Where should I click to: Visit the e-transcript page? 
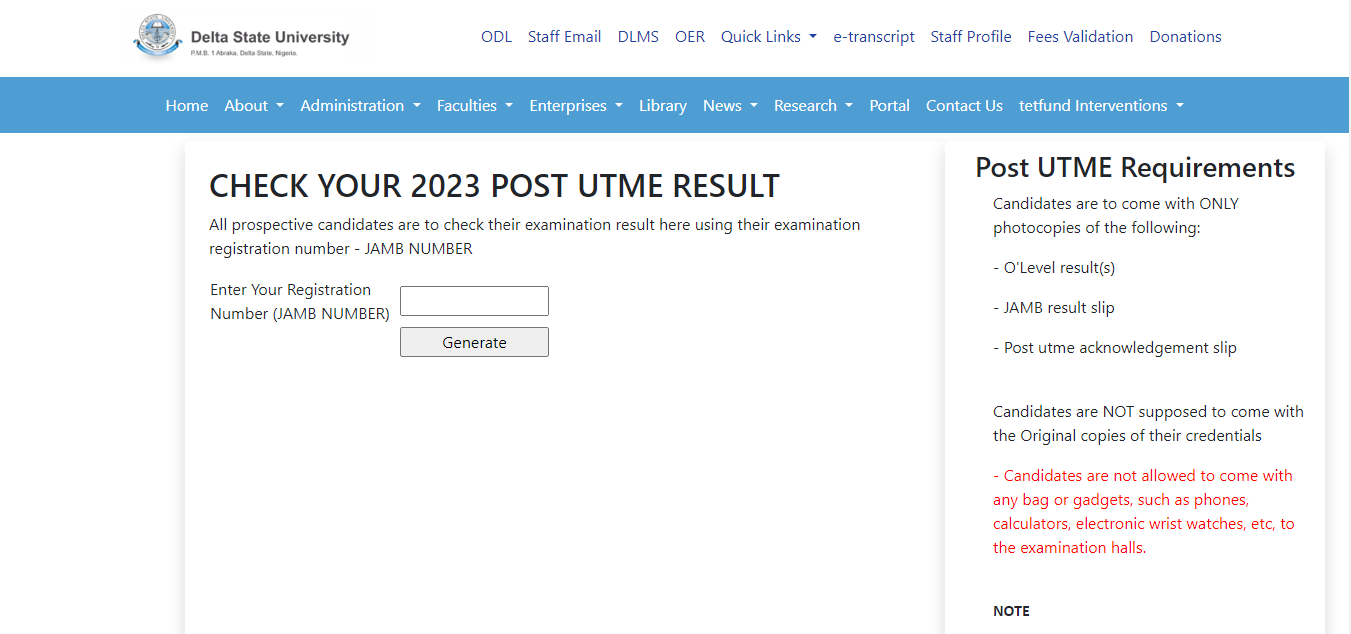click(873, 36)
